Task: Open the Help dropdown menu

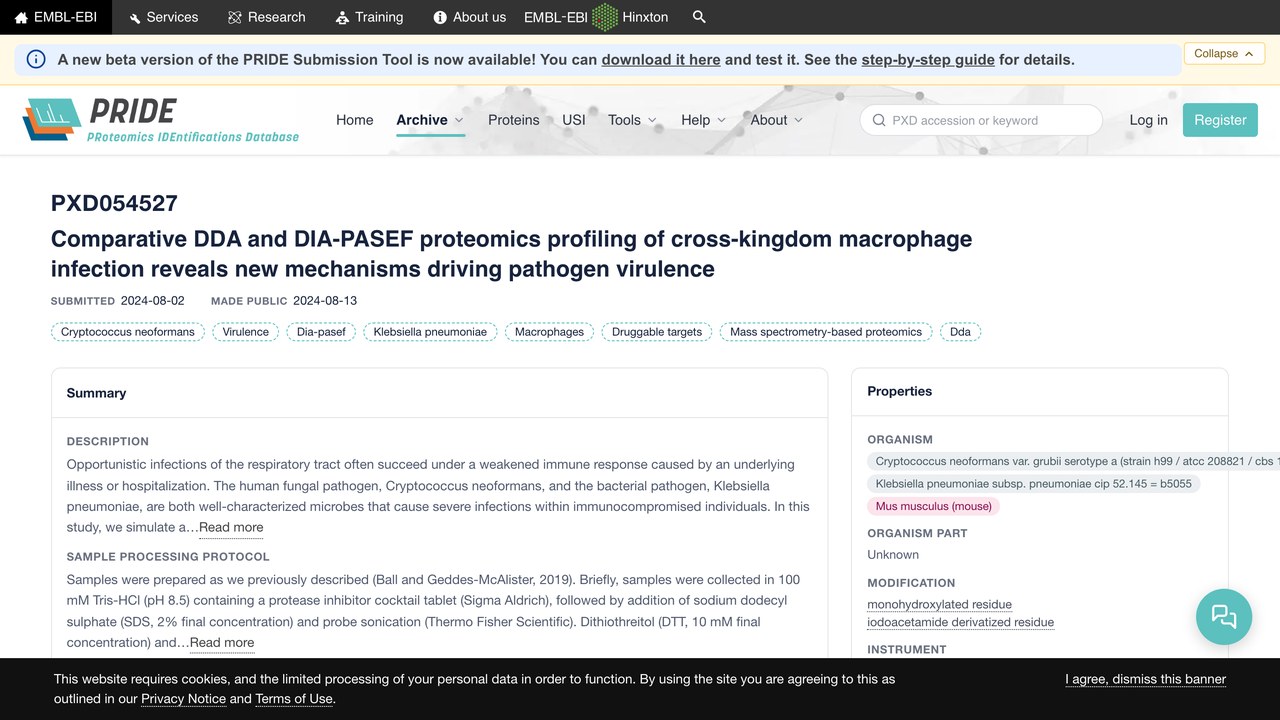Action: [x=703, y=120]
